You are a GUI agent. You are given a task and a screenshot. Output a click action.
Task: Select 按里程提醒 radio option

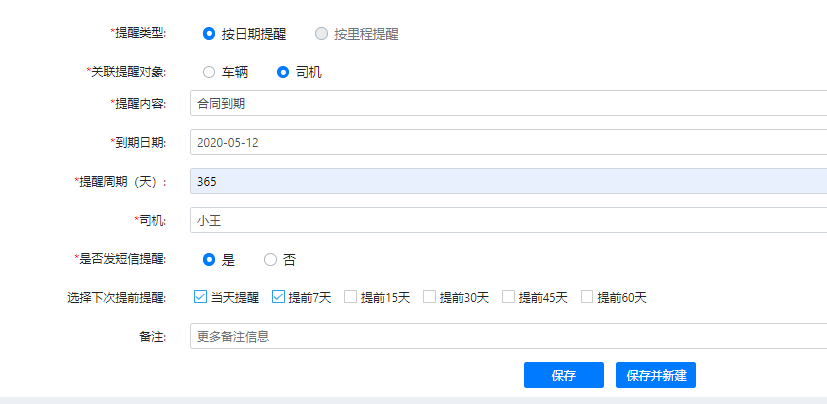321,33
